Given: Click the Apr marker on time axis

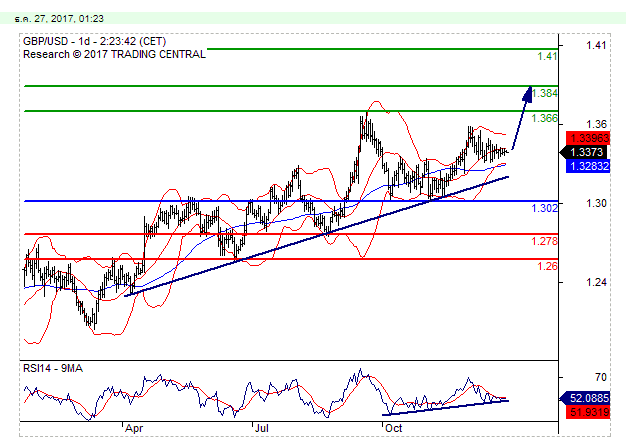Looking at the screenshot, I should pyautogui.click(x=136, y=427).
